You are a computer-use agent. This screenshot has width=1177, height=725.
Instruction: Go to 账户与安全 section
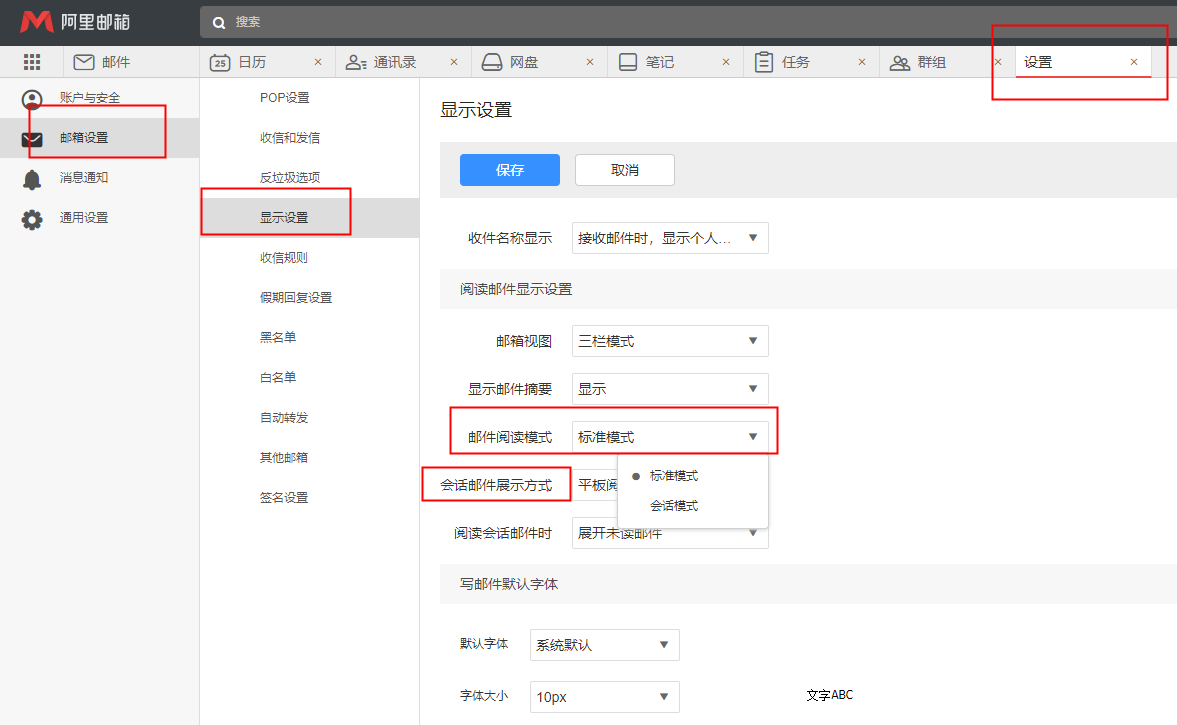90,98
